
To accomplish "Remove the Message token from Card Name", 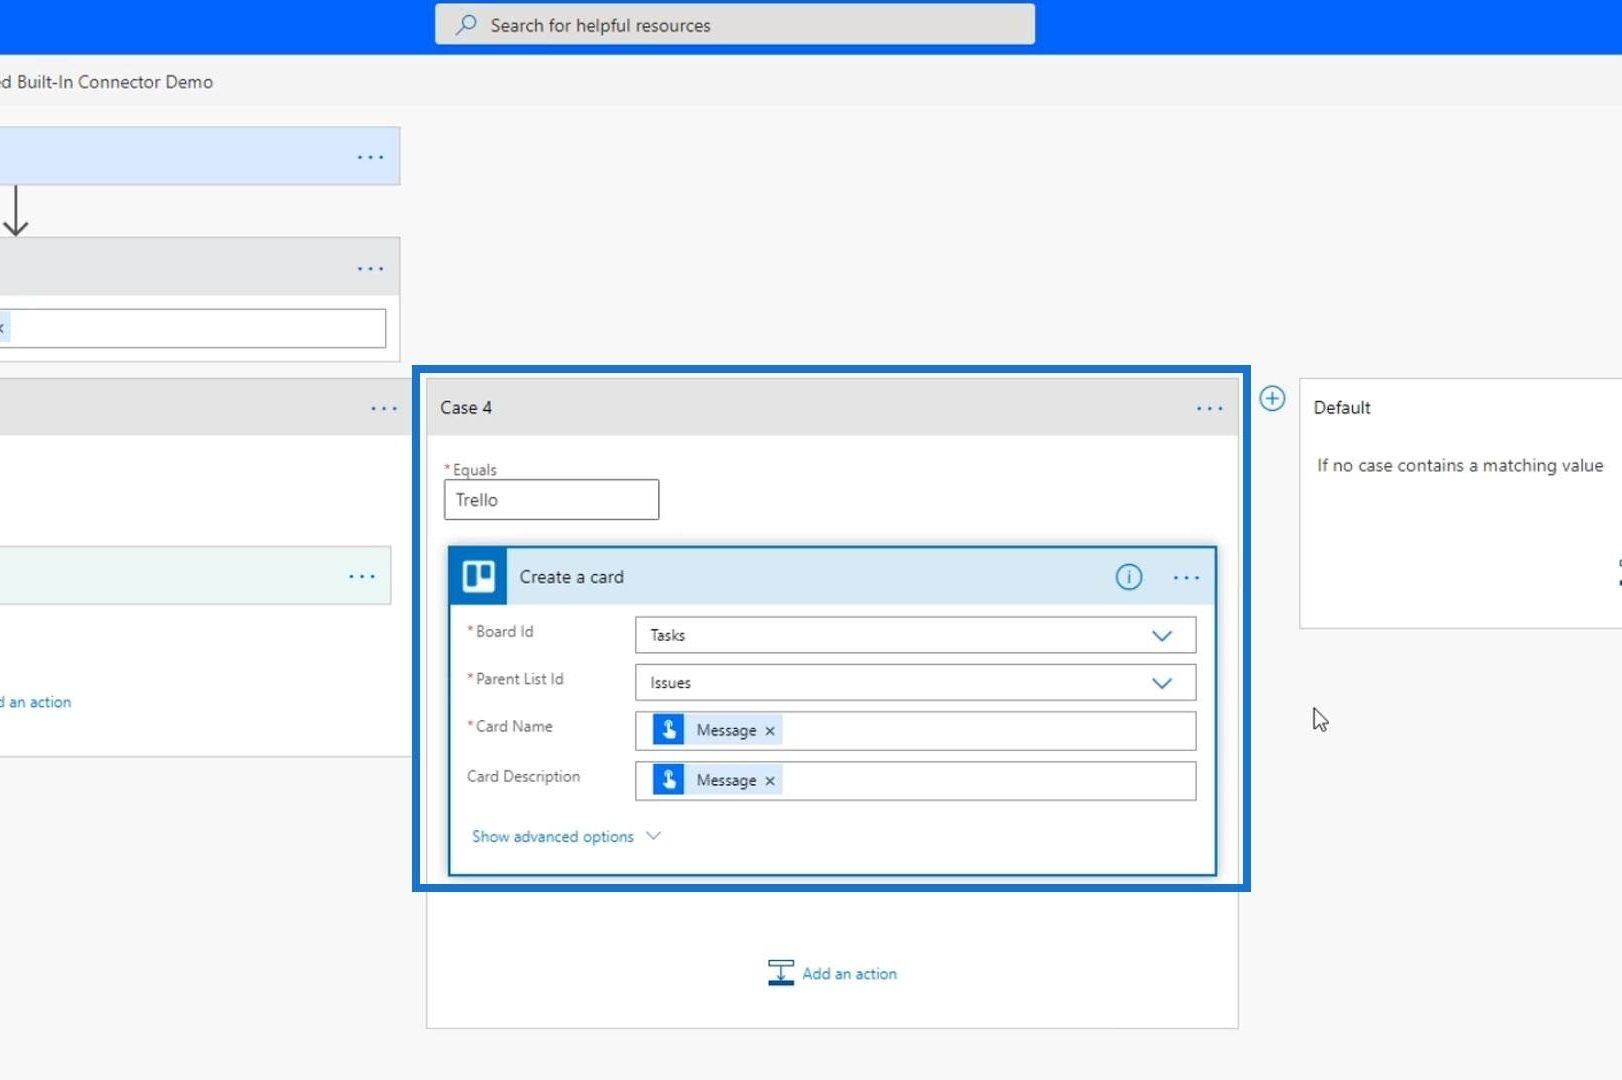I will 770,731.
